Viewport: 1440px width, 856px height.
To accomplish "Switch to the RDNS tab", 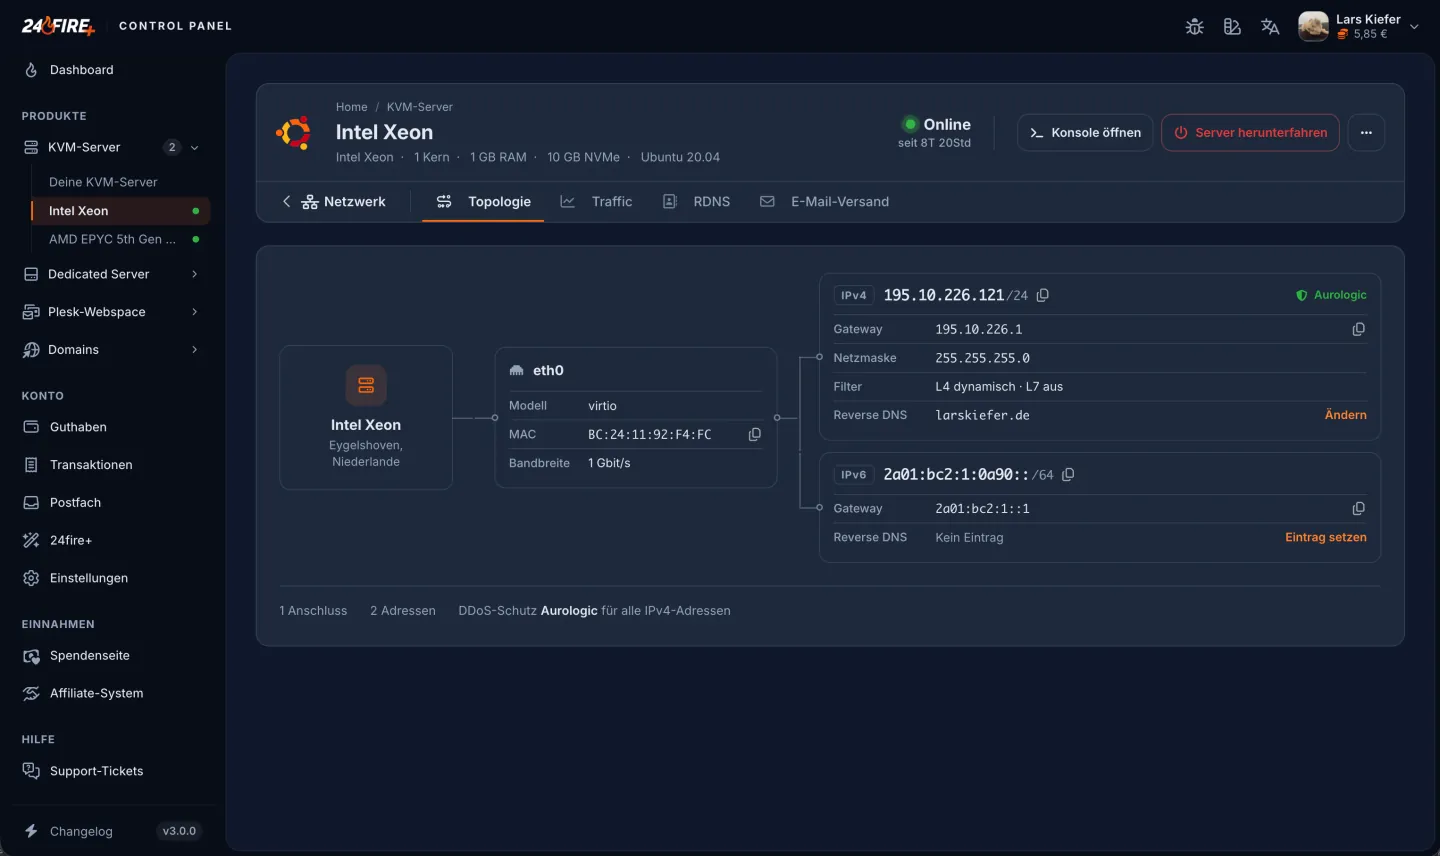I will [x=696, y=201].
